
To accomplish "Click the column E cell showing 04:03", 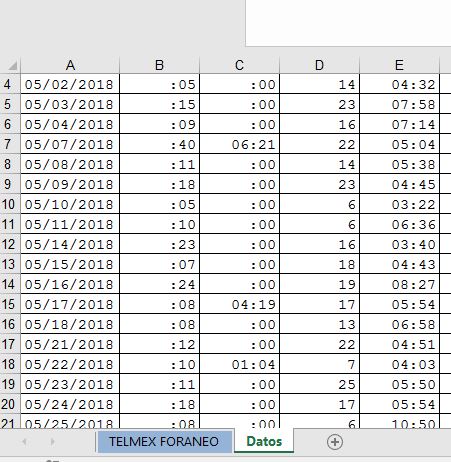I will click(399, 364).
